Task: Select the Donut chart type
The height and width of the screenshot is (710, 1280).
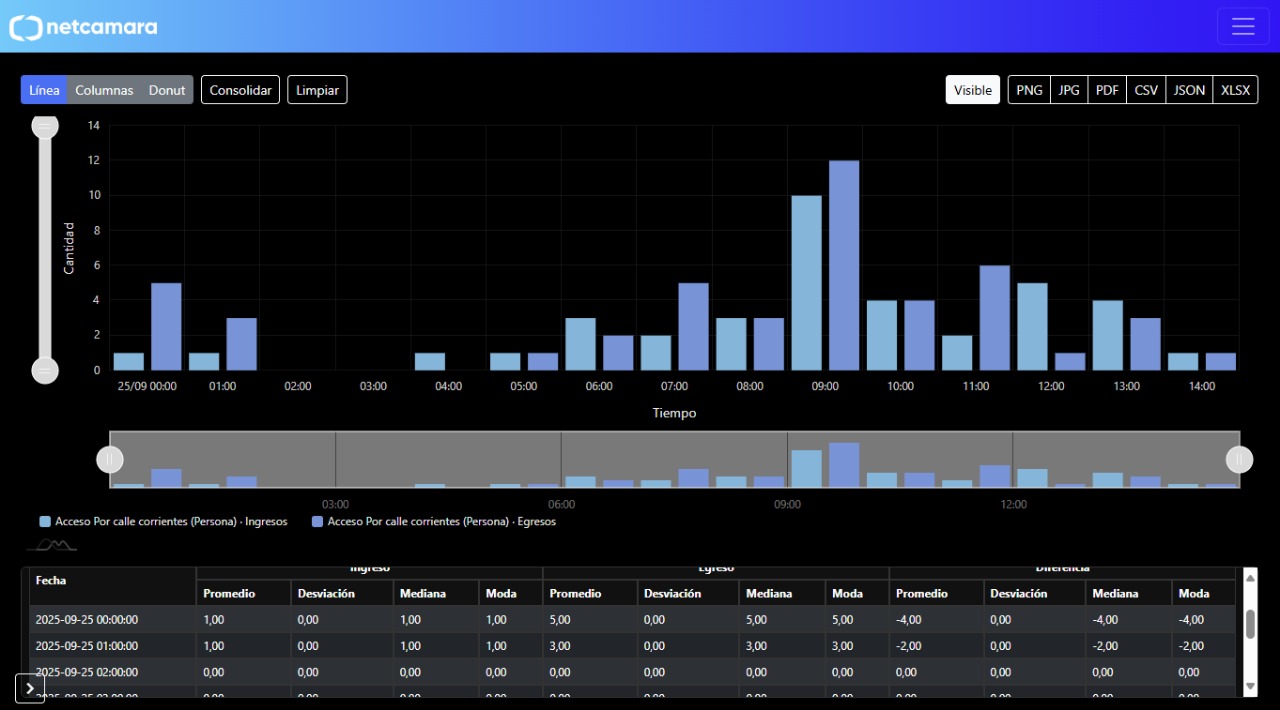Action: point(167,90)
